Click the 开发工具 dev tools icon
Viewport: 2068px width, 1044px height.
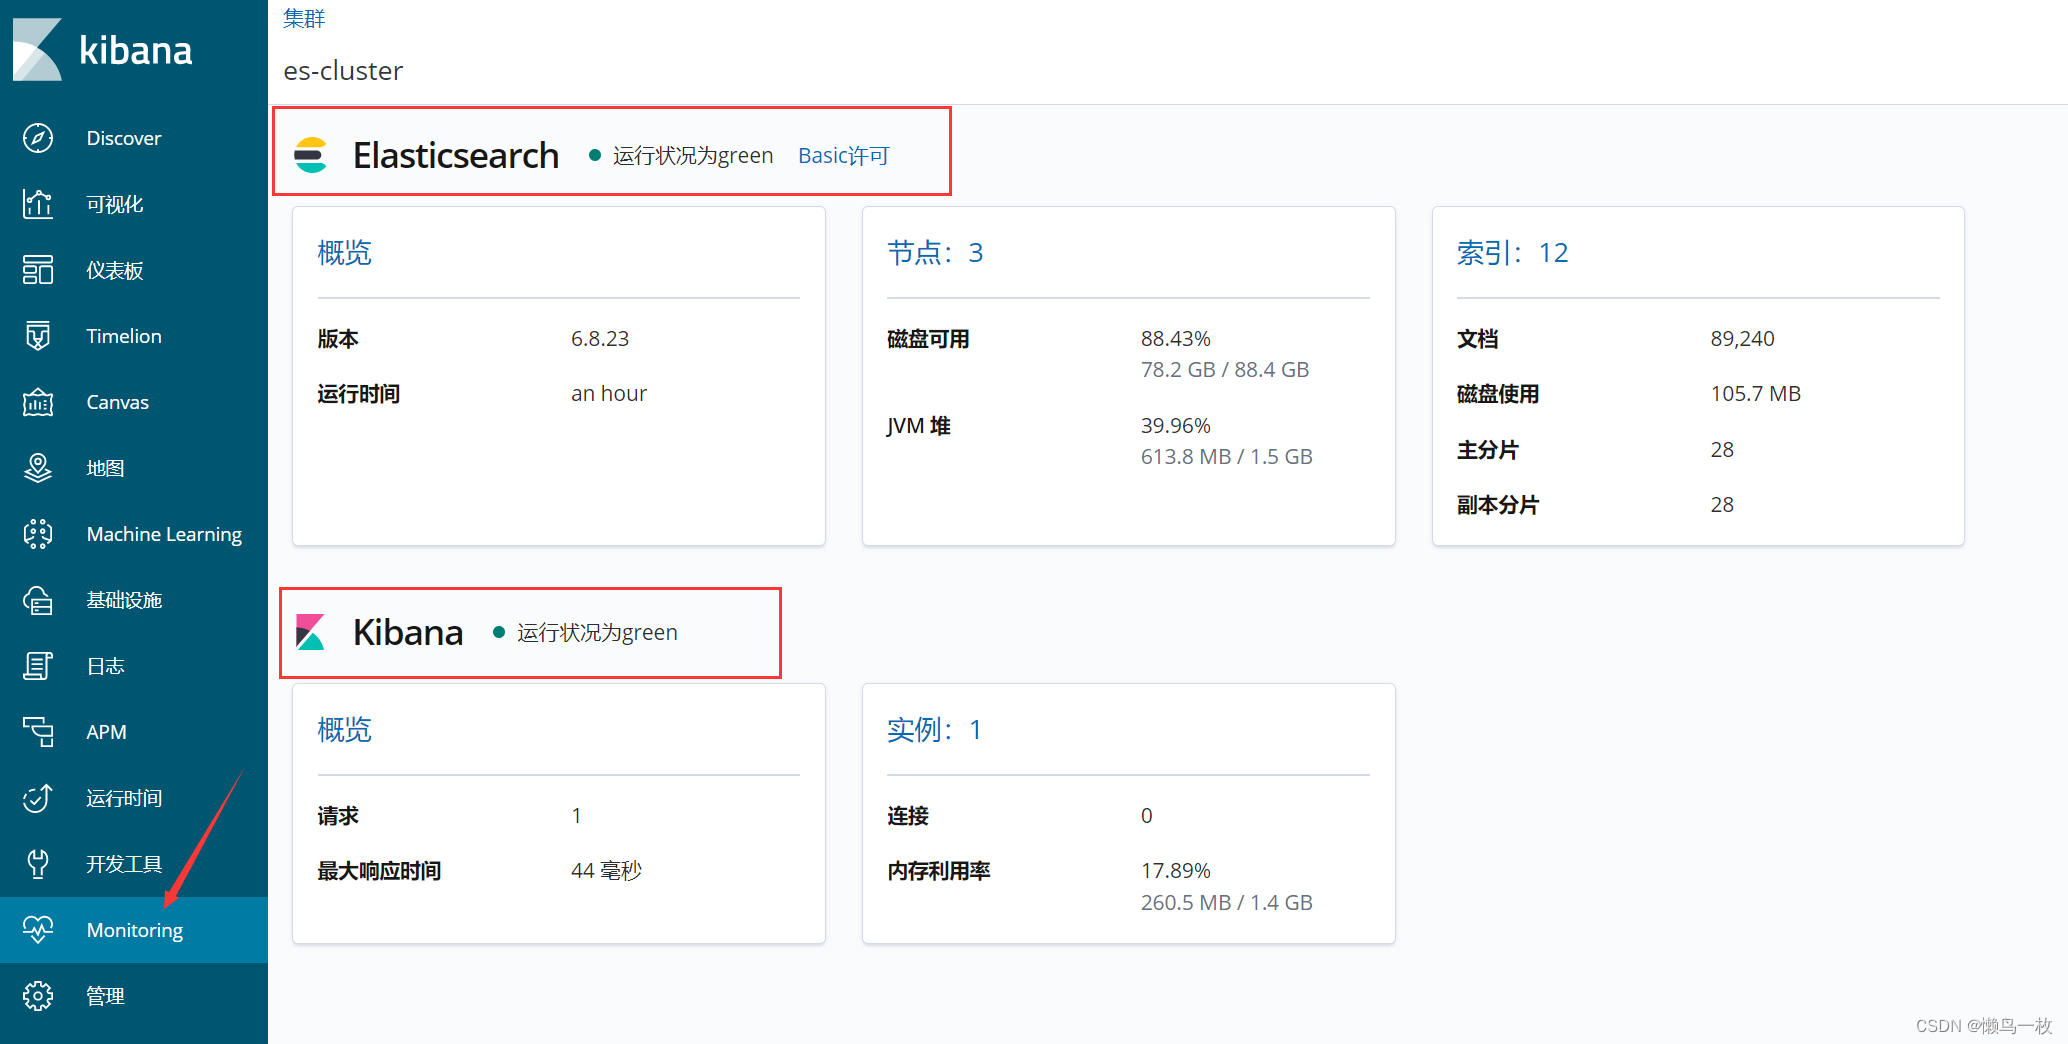coord(38,864)
